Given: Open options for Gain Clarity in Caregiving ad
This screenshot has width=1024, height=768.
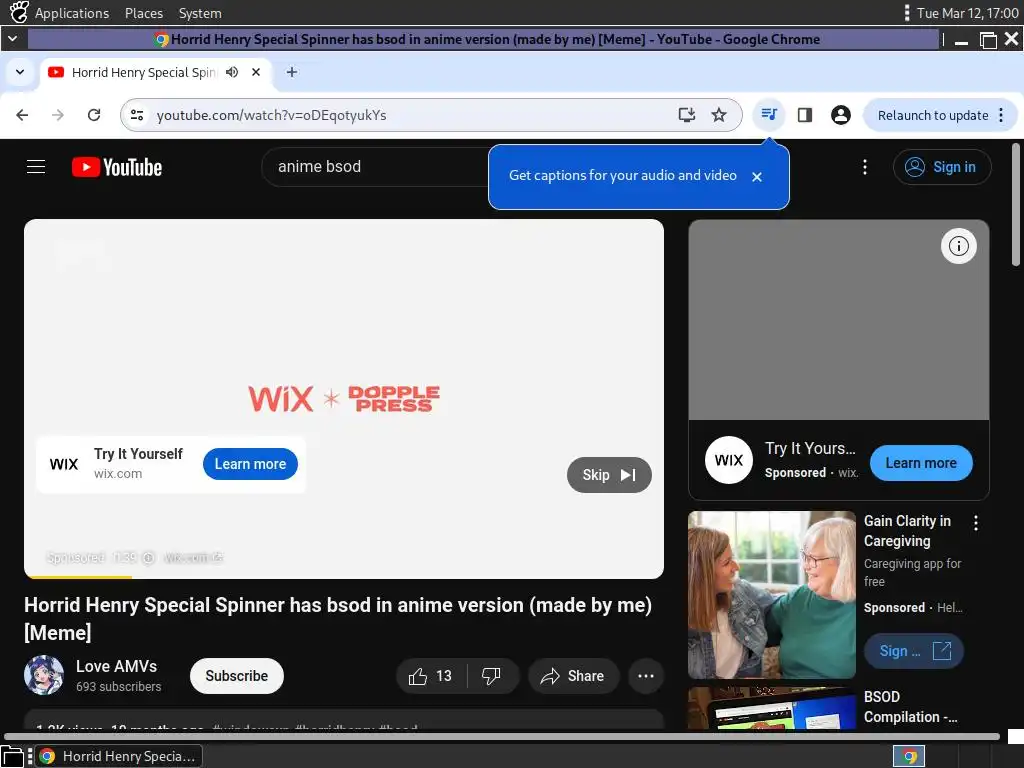Looking at the screenshot, I should (x=976, y=522).
